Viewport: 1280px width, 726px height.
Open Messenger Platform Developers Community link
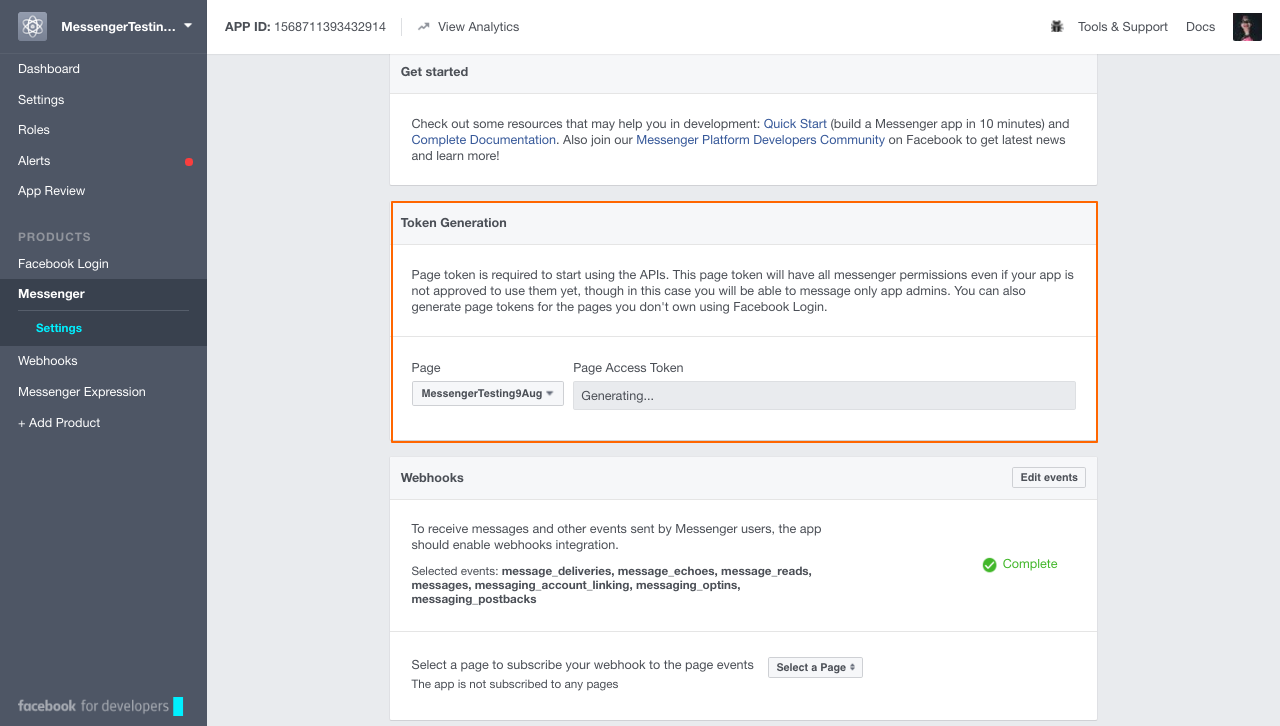pyautogui.click(x=760, y=140)
